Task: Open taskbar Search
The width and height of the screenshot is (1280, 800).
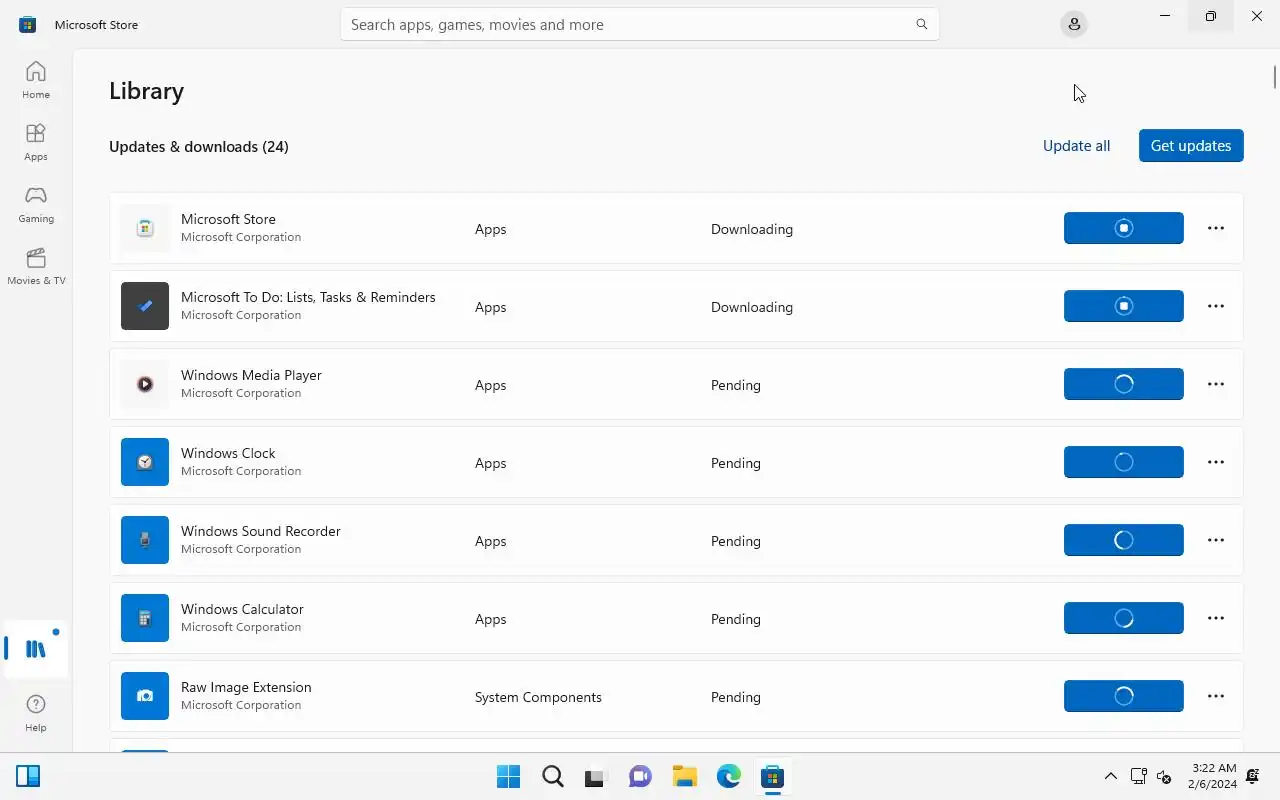Action: coord(552,776)
